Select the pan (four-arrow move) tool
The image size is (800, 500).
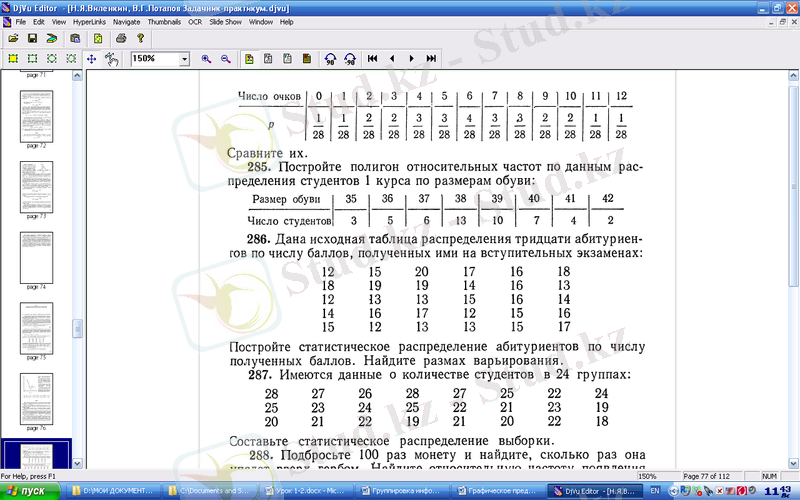[91, 59]
